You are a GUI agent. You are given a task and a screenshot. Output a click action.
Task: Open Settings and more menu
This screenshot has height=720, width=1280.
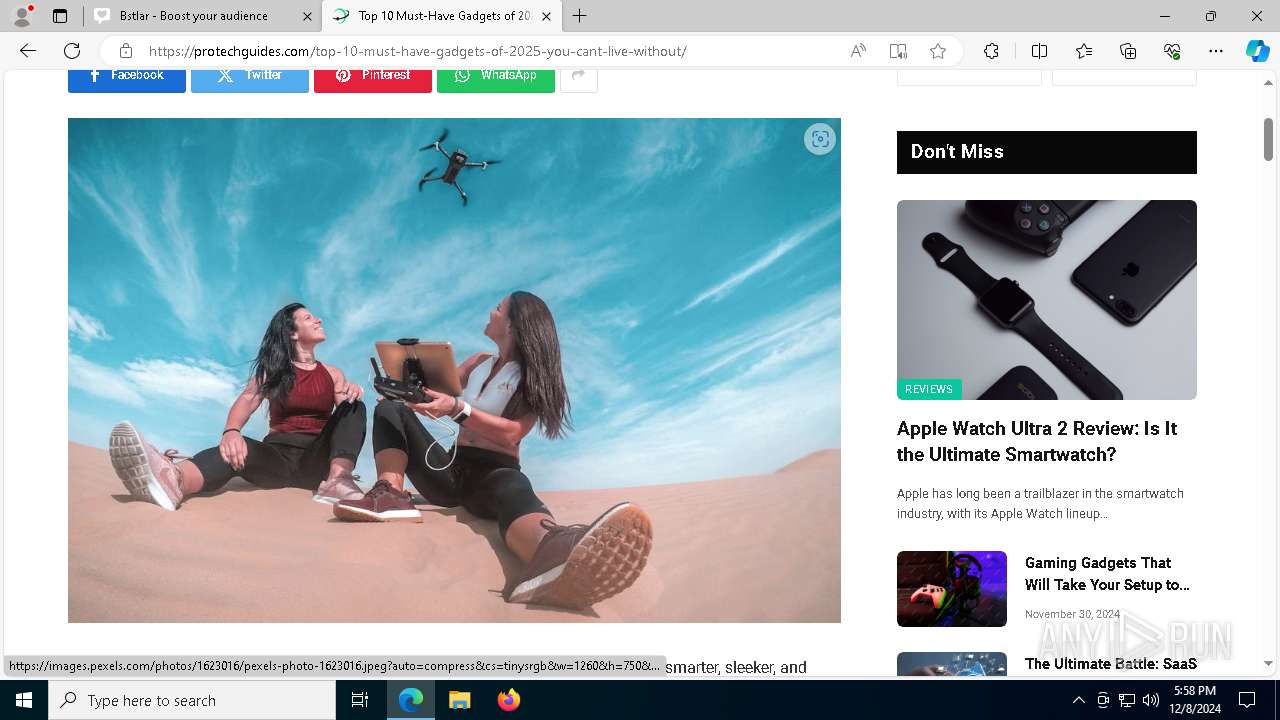pos(1216,51)
